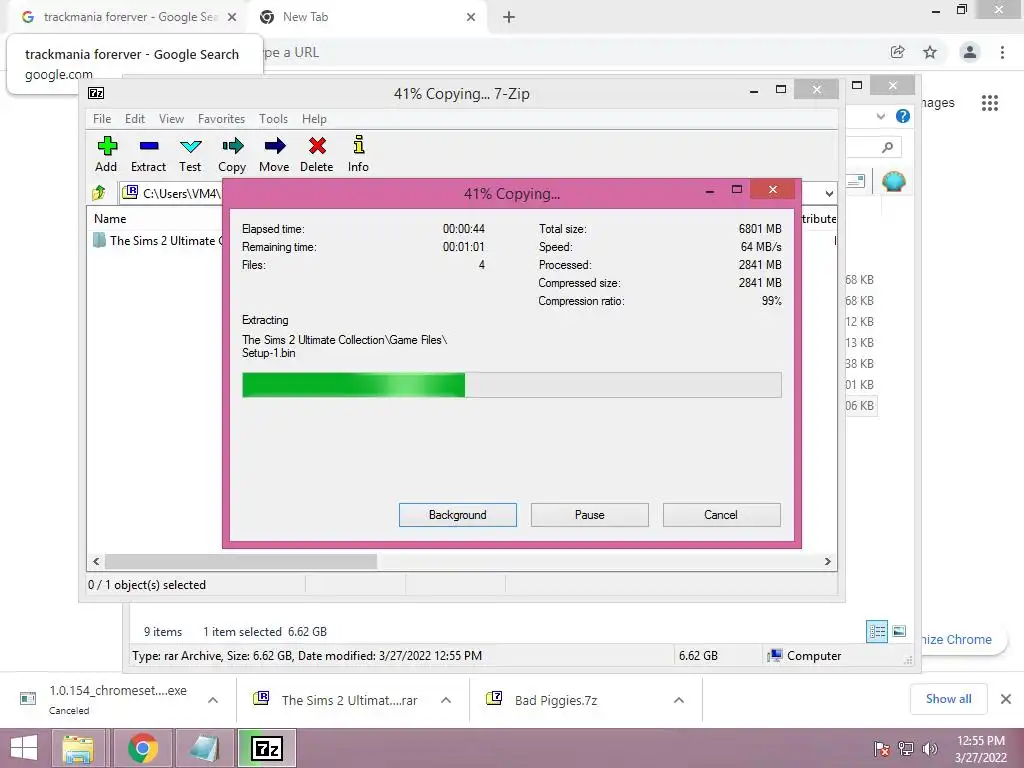Click the Test toolbar icon
Viewport: 1024px width, 768px height.
point(191,146)
